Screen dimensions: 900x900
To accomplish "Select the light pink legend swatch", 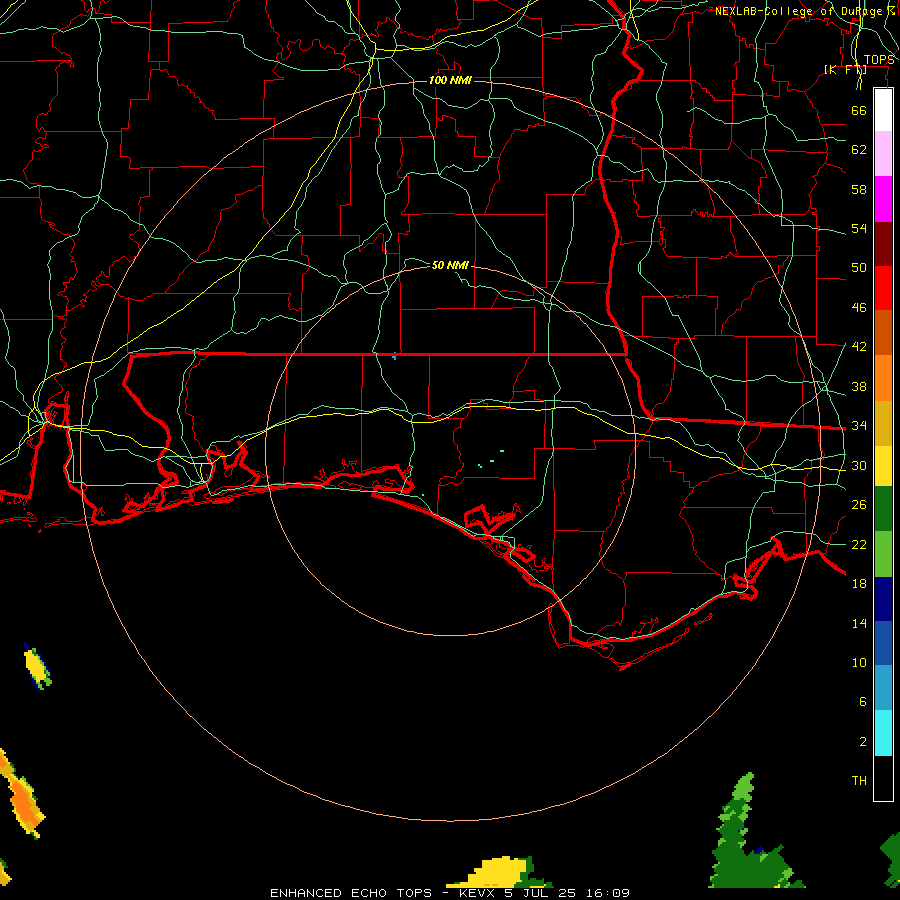I will point(883,153).
